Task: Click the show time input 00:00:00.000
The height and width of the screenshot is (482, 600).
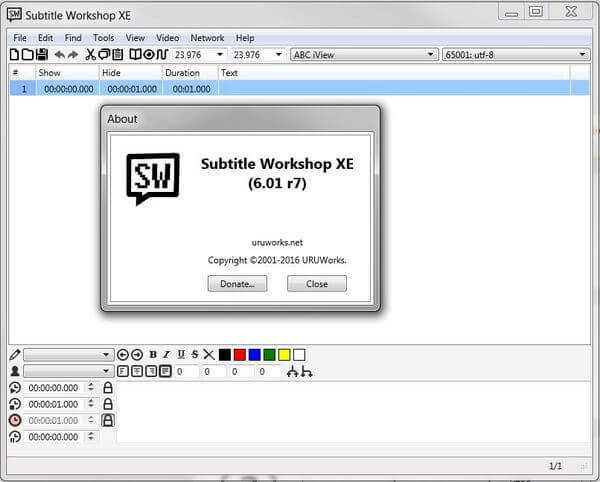Action: (x=53, y=388)
